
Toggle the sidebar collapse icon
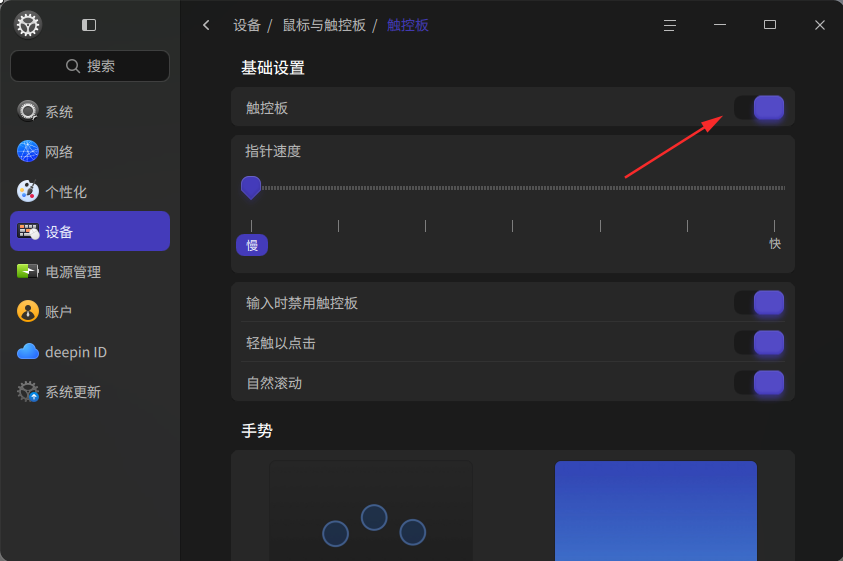89,25
